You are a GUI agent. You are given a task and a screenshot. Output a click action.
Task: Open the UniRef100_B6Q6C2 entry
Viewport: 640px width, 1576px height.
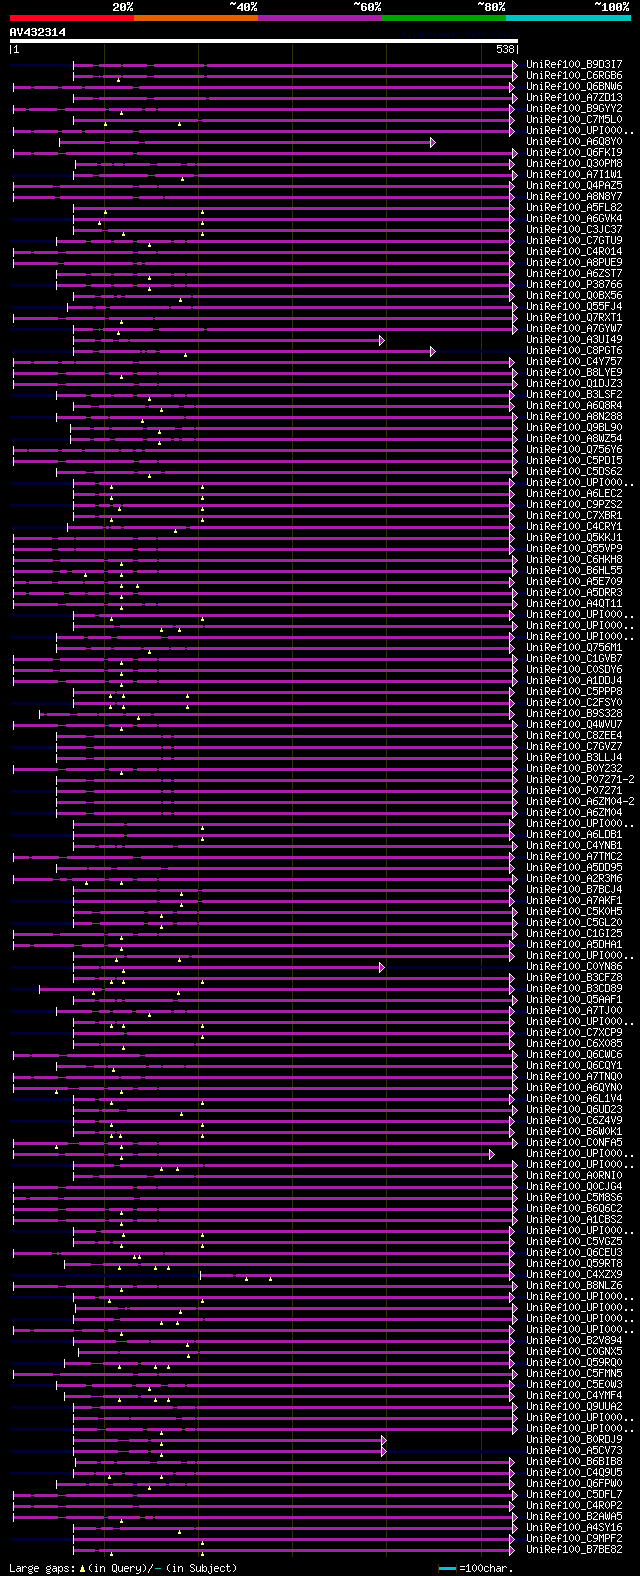pyautogui.click(x=574, y=1208)
